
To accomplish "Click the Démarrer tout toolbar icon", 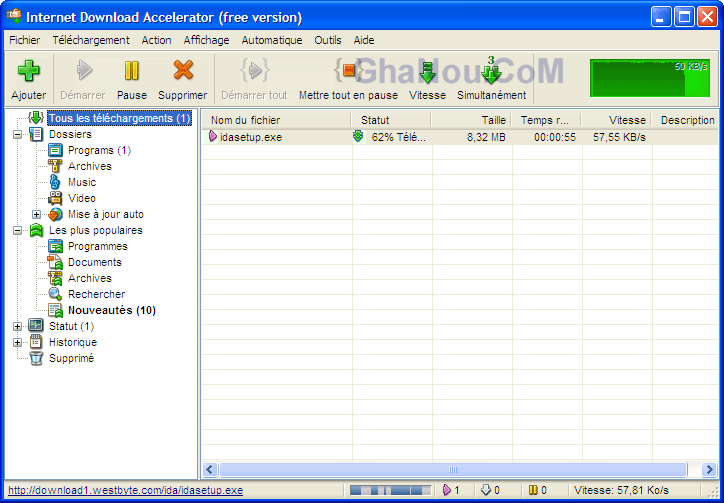I will [254, 71].
